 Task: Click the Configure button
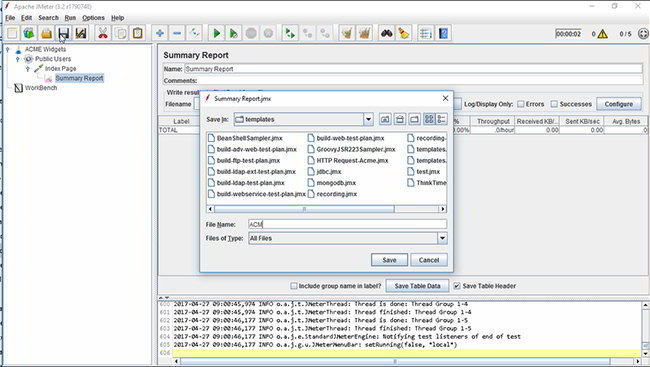pyautogui.click(x=618, y=104)
